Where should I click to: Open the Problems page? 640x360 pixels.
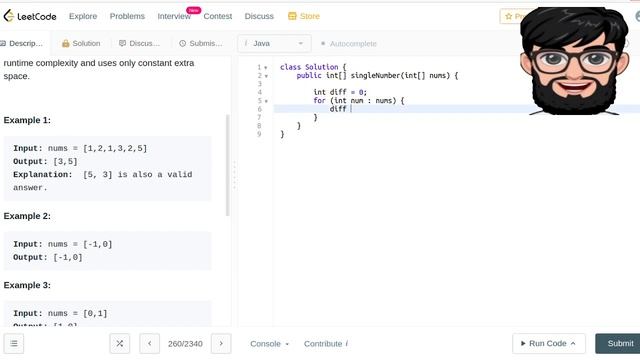[127, 16]
